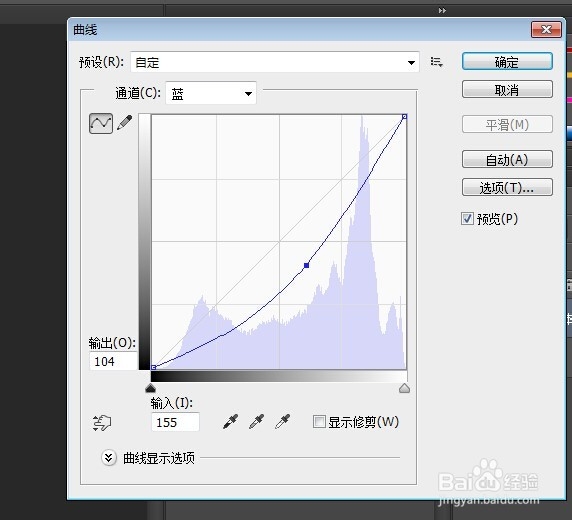Select the top-right curve endpoint

tap(404, 116)
